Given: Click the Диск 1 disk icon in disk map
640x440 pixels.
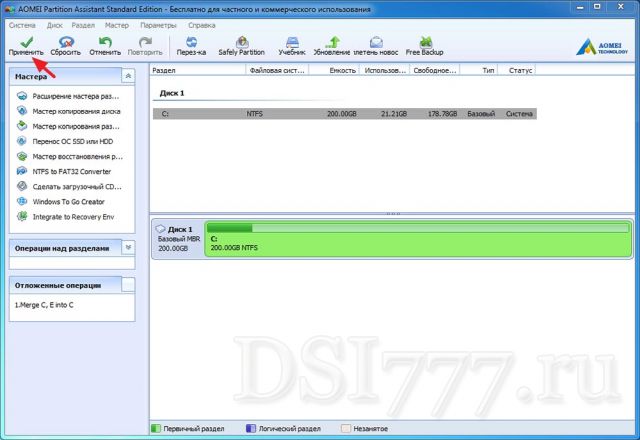Looking at the screenshot, I should click(x=160, y=229).
